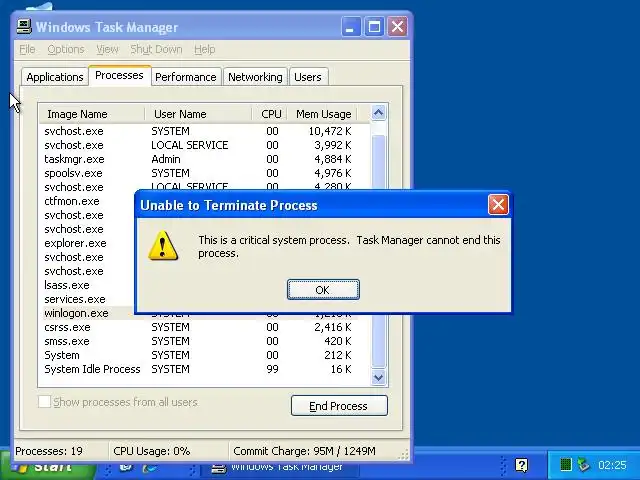Viewport: 640px width, 480px height.
Task: Switch to the Performance tab
Action: pos(186,77)
